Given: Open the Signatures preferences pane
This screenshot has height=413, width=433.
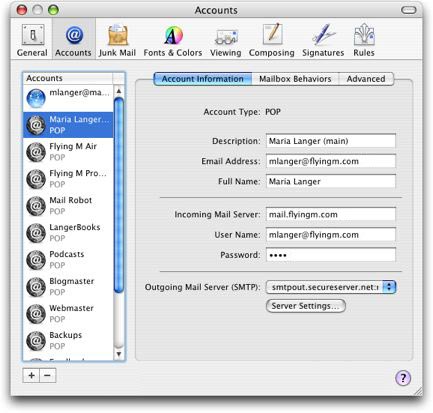Looking at the screenshot, I should tap(323, 40).
